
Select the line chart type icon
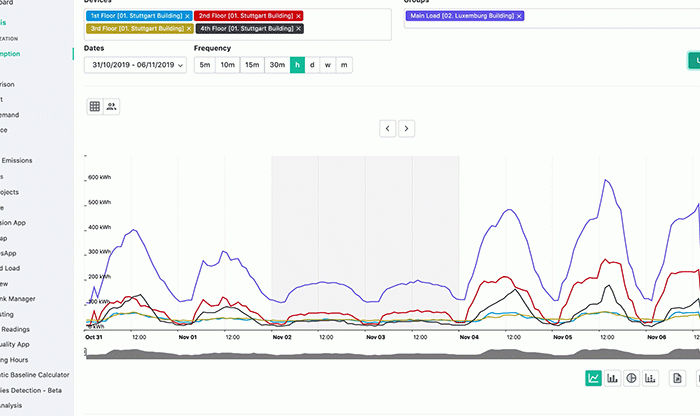[593, 378]
